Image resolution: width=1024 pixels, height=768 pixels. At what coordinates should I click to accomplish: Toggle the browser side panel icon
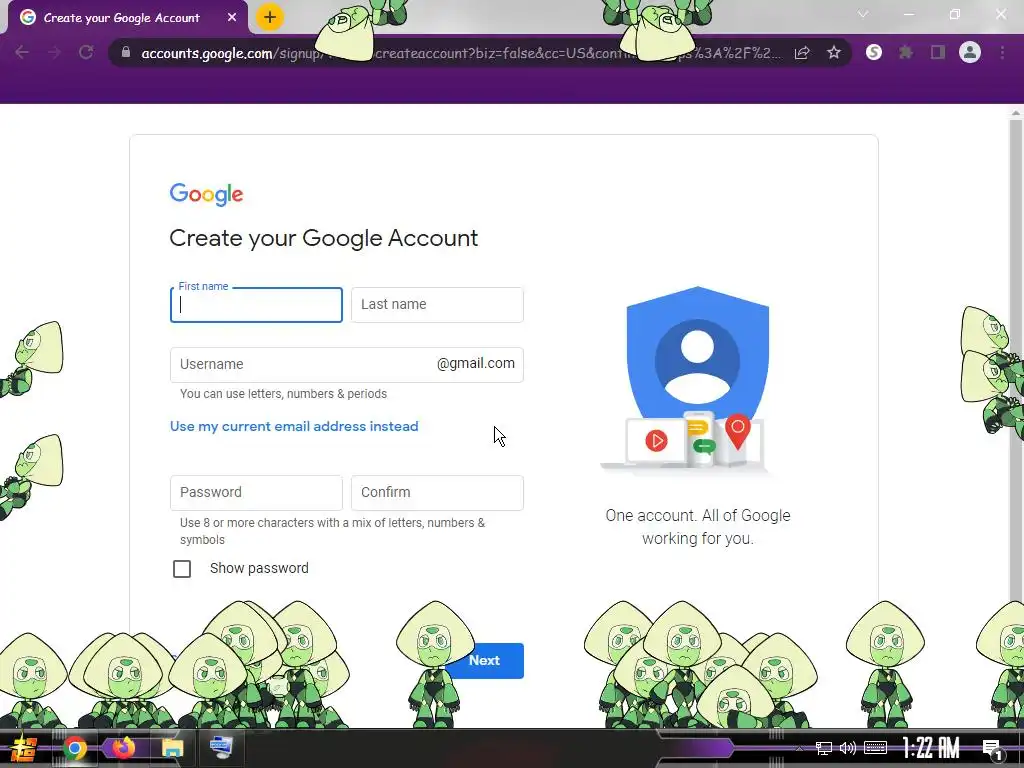938,52
